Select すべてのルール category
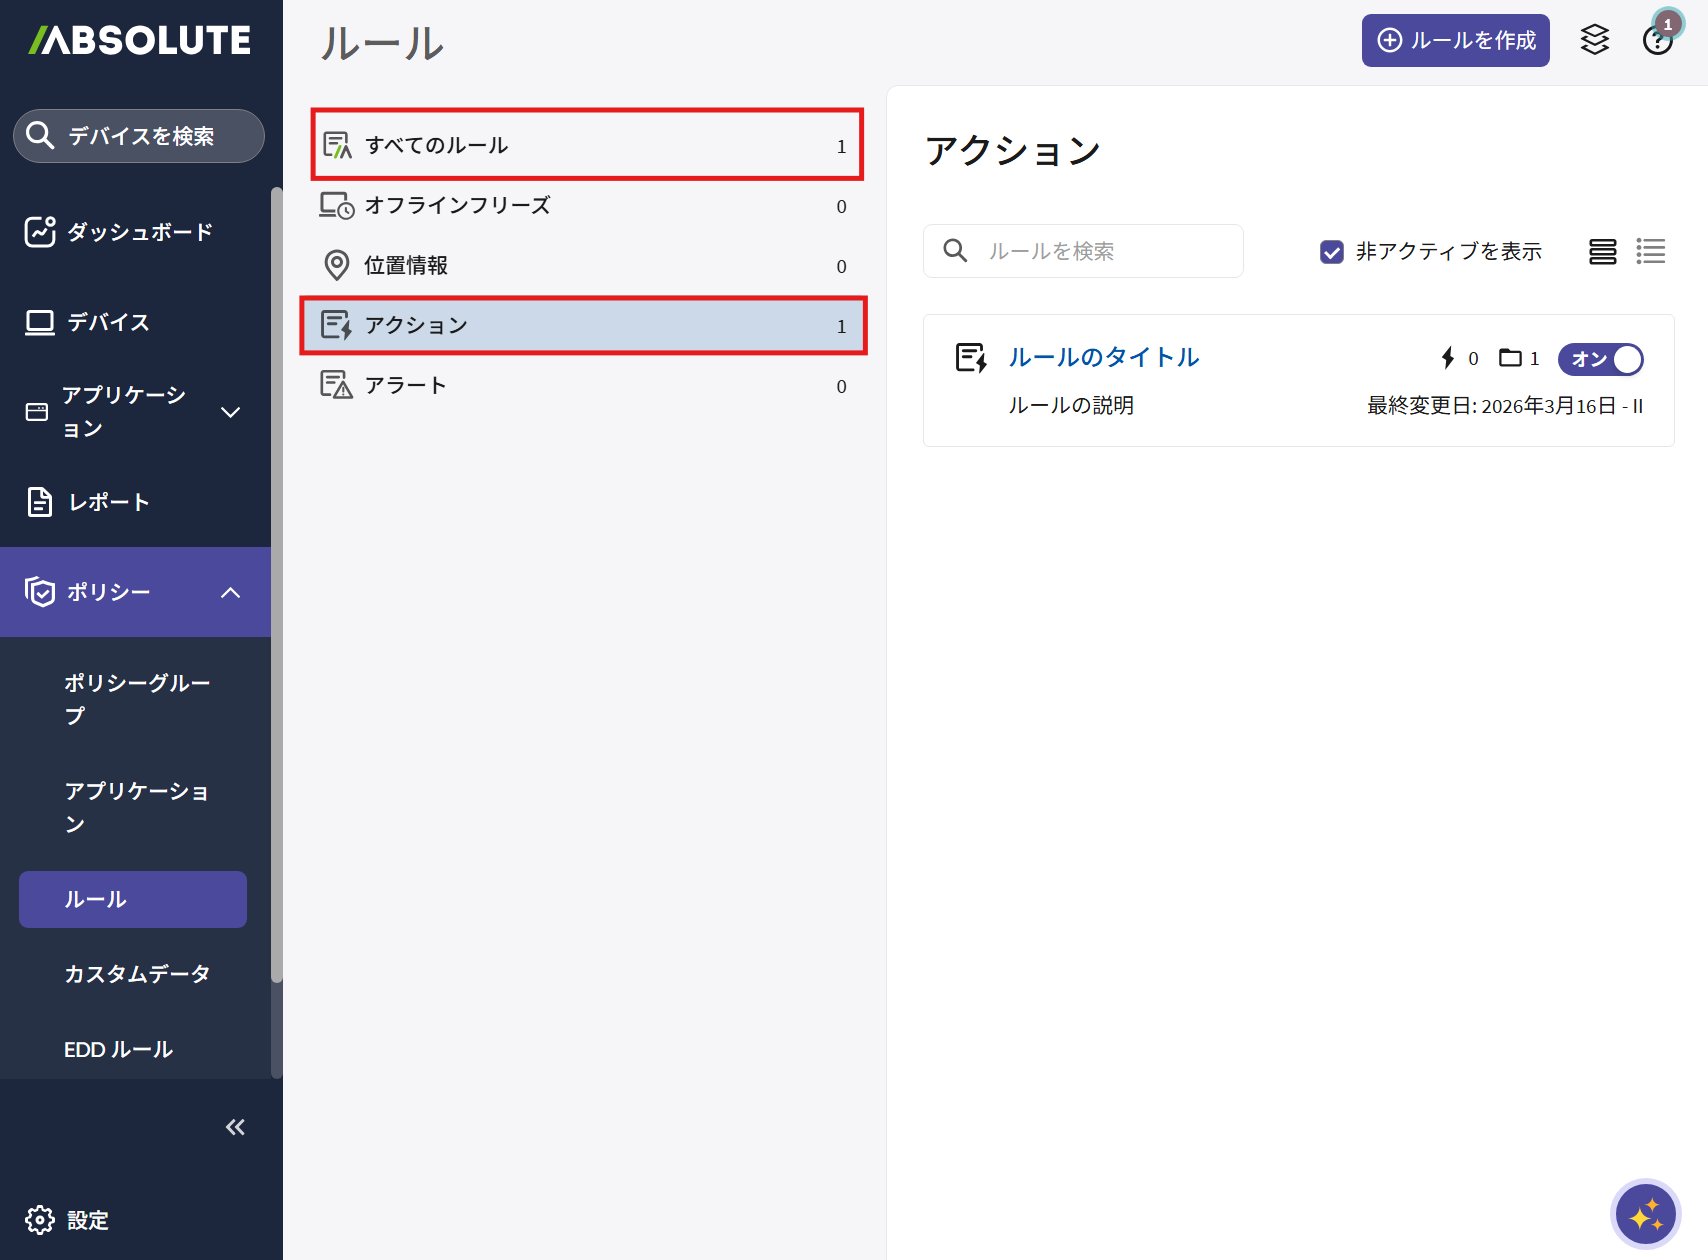Viewport: 1708px width, 1260px height. (x=586, y=145)
